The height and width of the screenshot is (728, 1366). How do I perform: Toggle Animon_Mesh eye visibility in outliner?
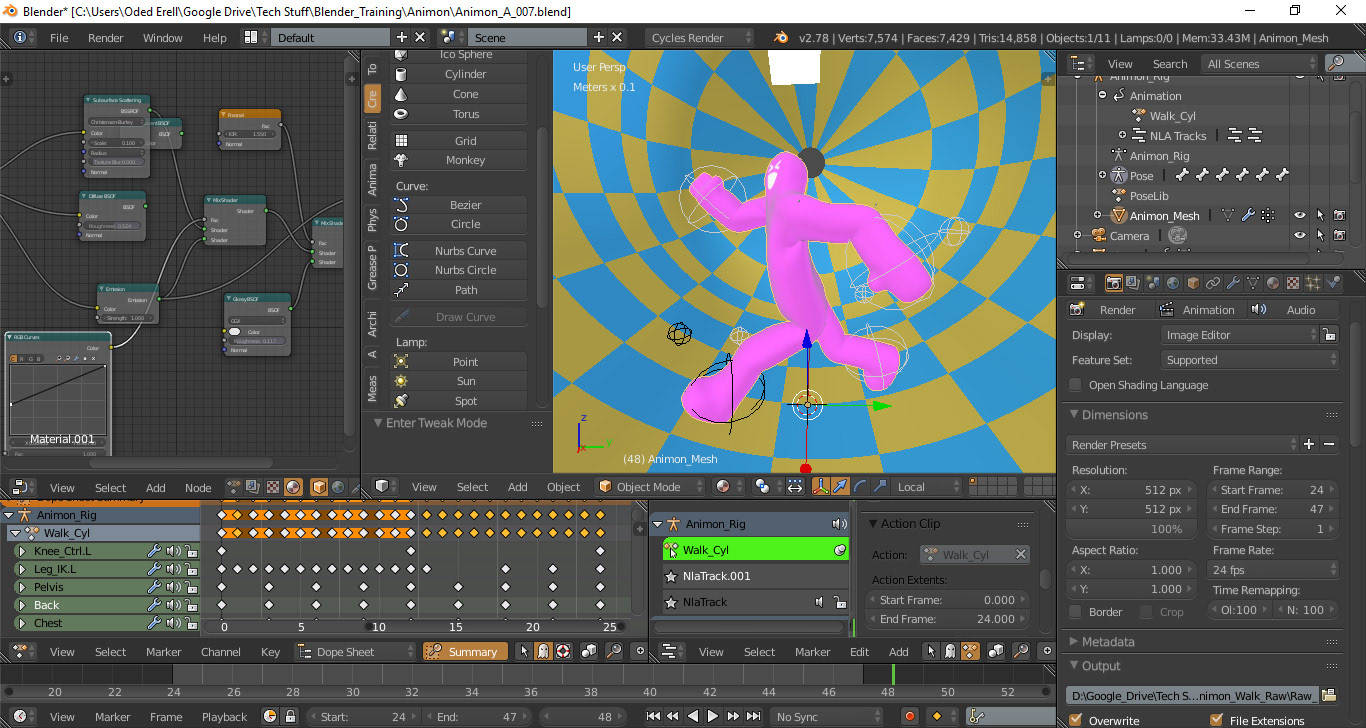[x=1299, y=215]
